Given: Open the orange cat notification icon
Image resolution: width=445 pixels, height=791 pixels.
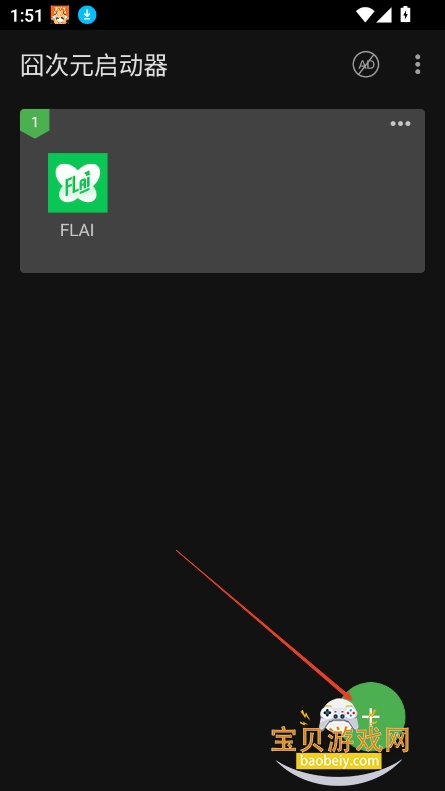Looking at the screenshot, I should [60, 16].
